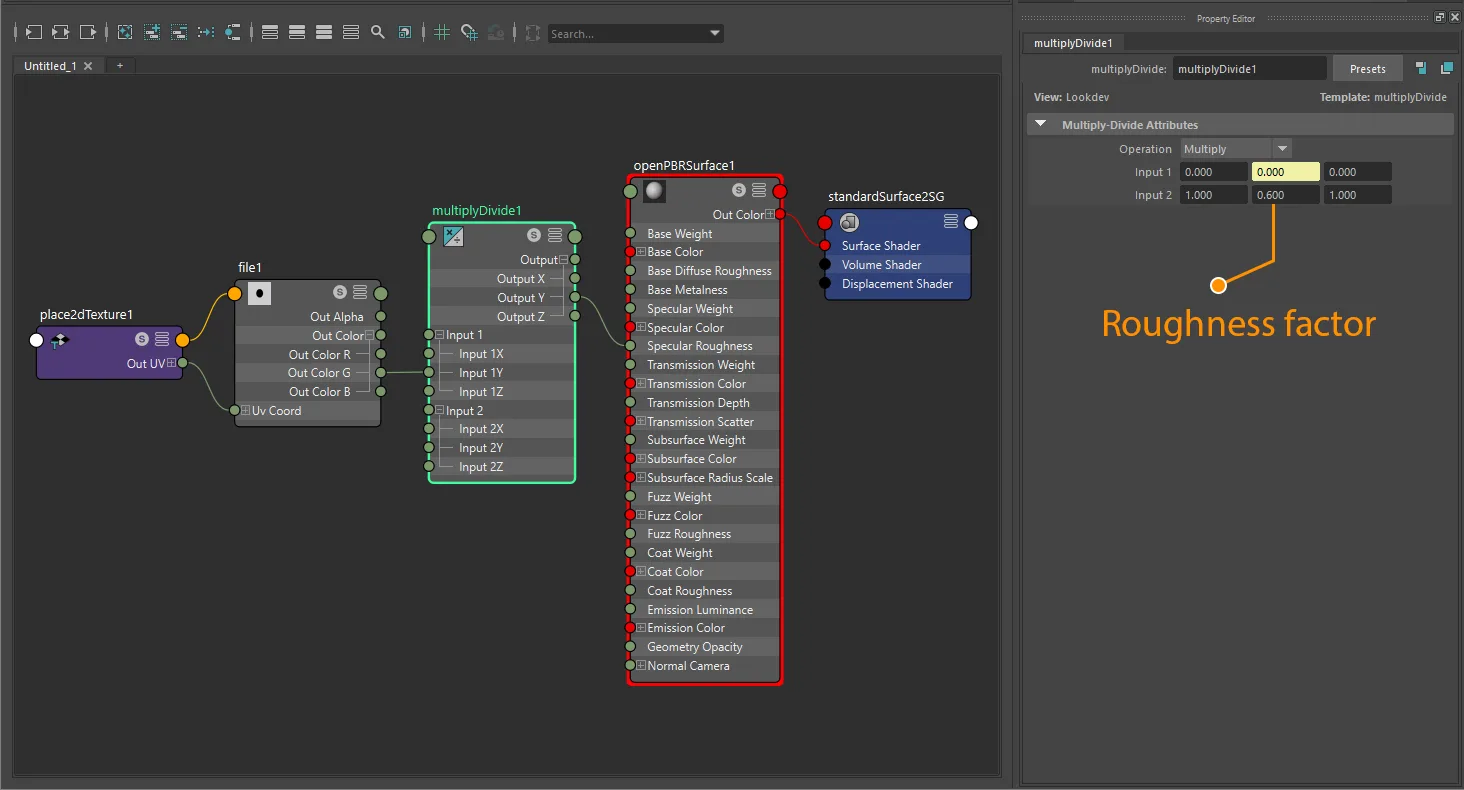Undock the Property Editor panel
The width and height of the screenshot is (1464, 790).
pos(1439,17)
